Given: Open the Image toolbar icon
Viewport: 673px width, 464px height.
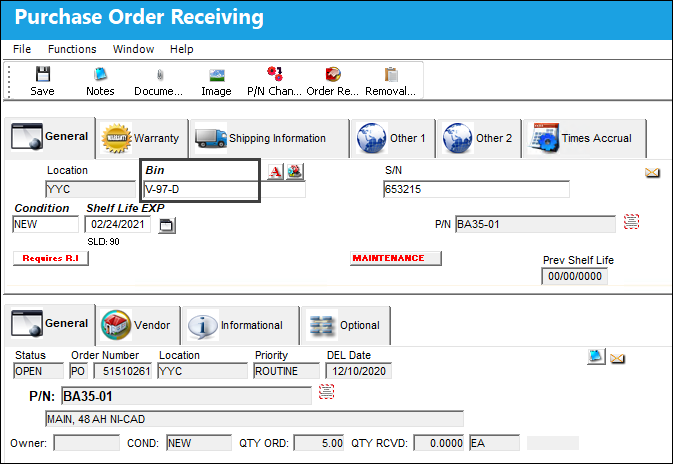Looking at the screenshot, I should (x=216, y=81).
